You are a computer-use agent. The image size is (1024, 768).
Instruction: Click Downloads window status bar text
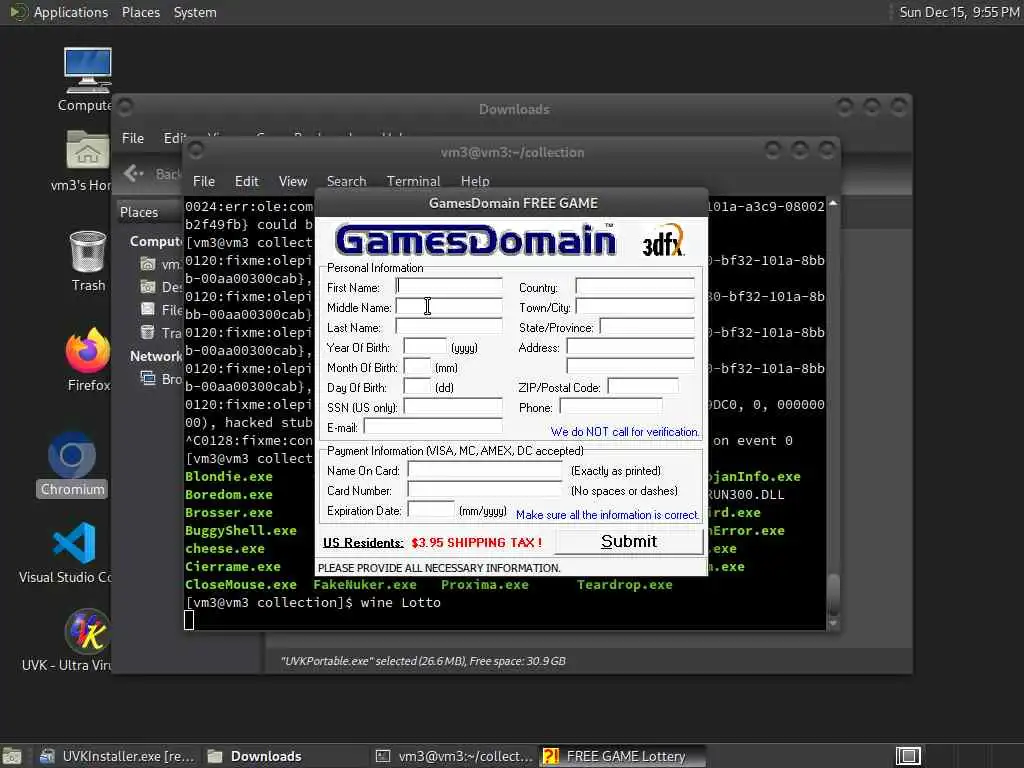pos(423,661)
